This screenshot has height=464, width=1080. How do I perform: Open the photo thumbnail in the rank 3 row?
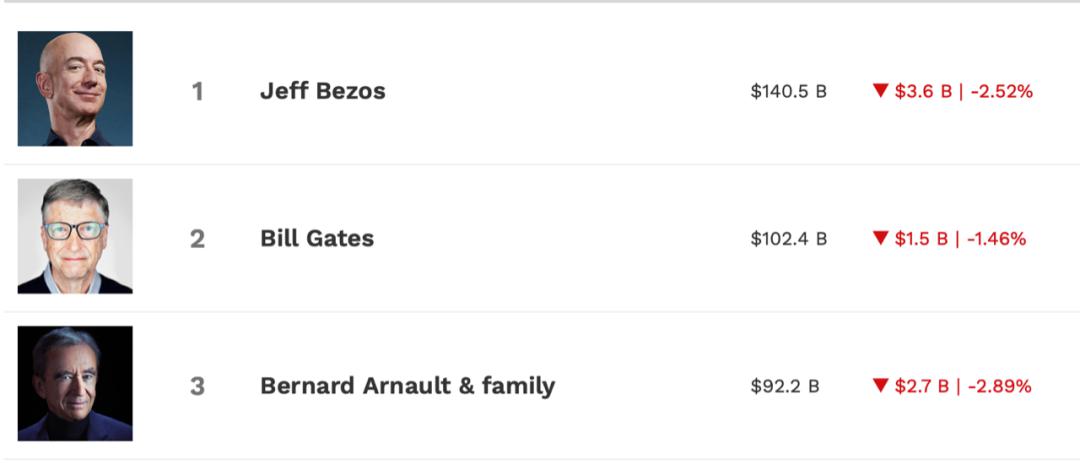(75, 383)
